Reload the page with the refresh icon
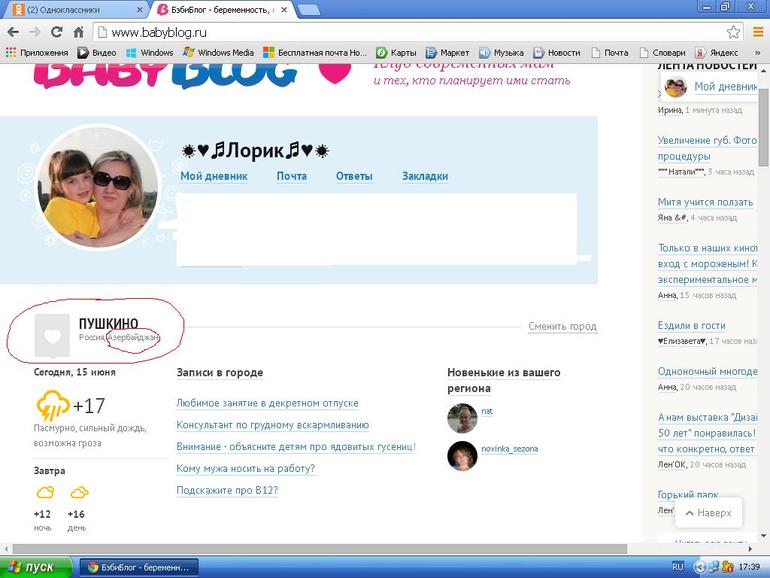Viewport: 770px width, 578px height. pos(56,32)
